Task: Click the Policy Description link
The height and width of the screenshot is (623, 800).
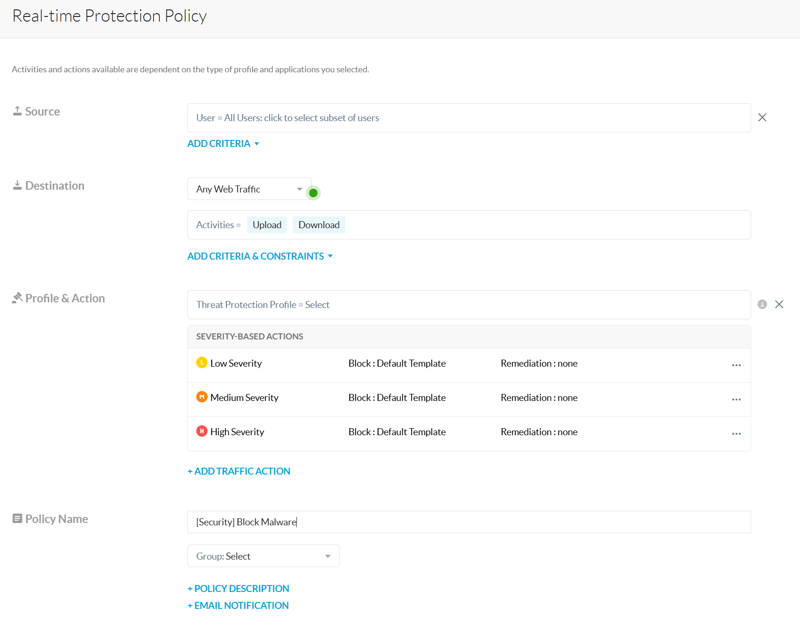Action: (238, 588)
